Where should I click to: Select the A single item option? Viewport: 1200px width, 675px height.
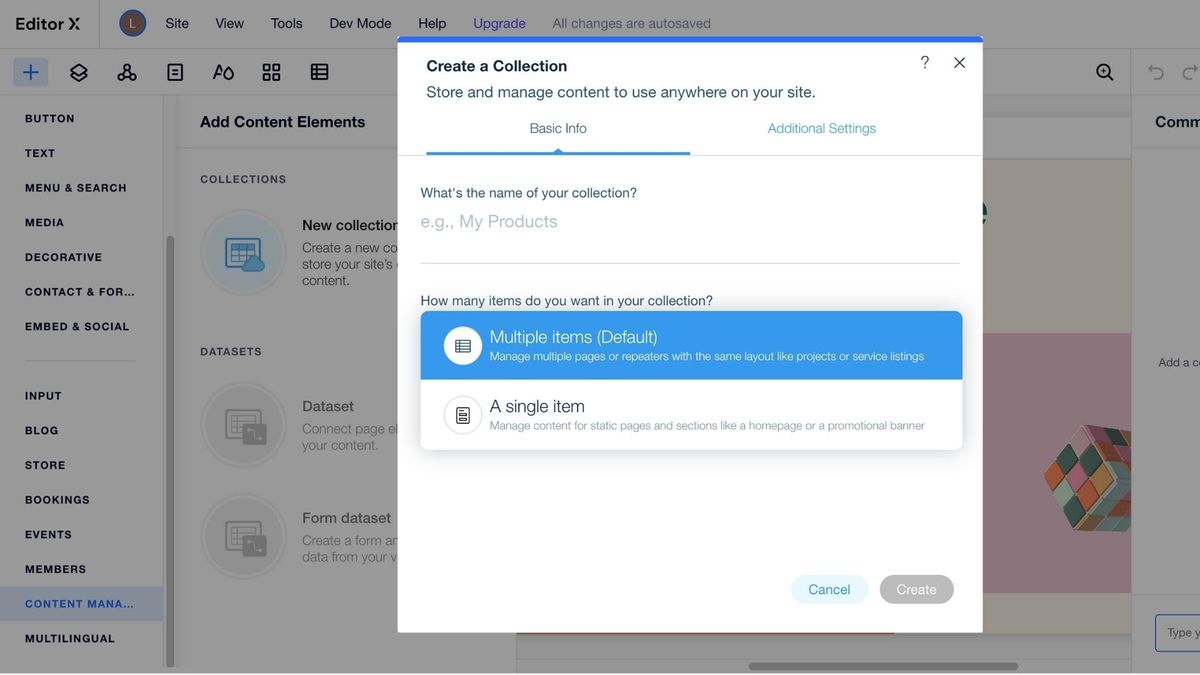pyautogui.click(x=691, y=415)
